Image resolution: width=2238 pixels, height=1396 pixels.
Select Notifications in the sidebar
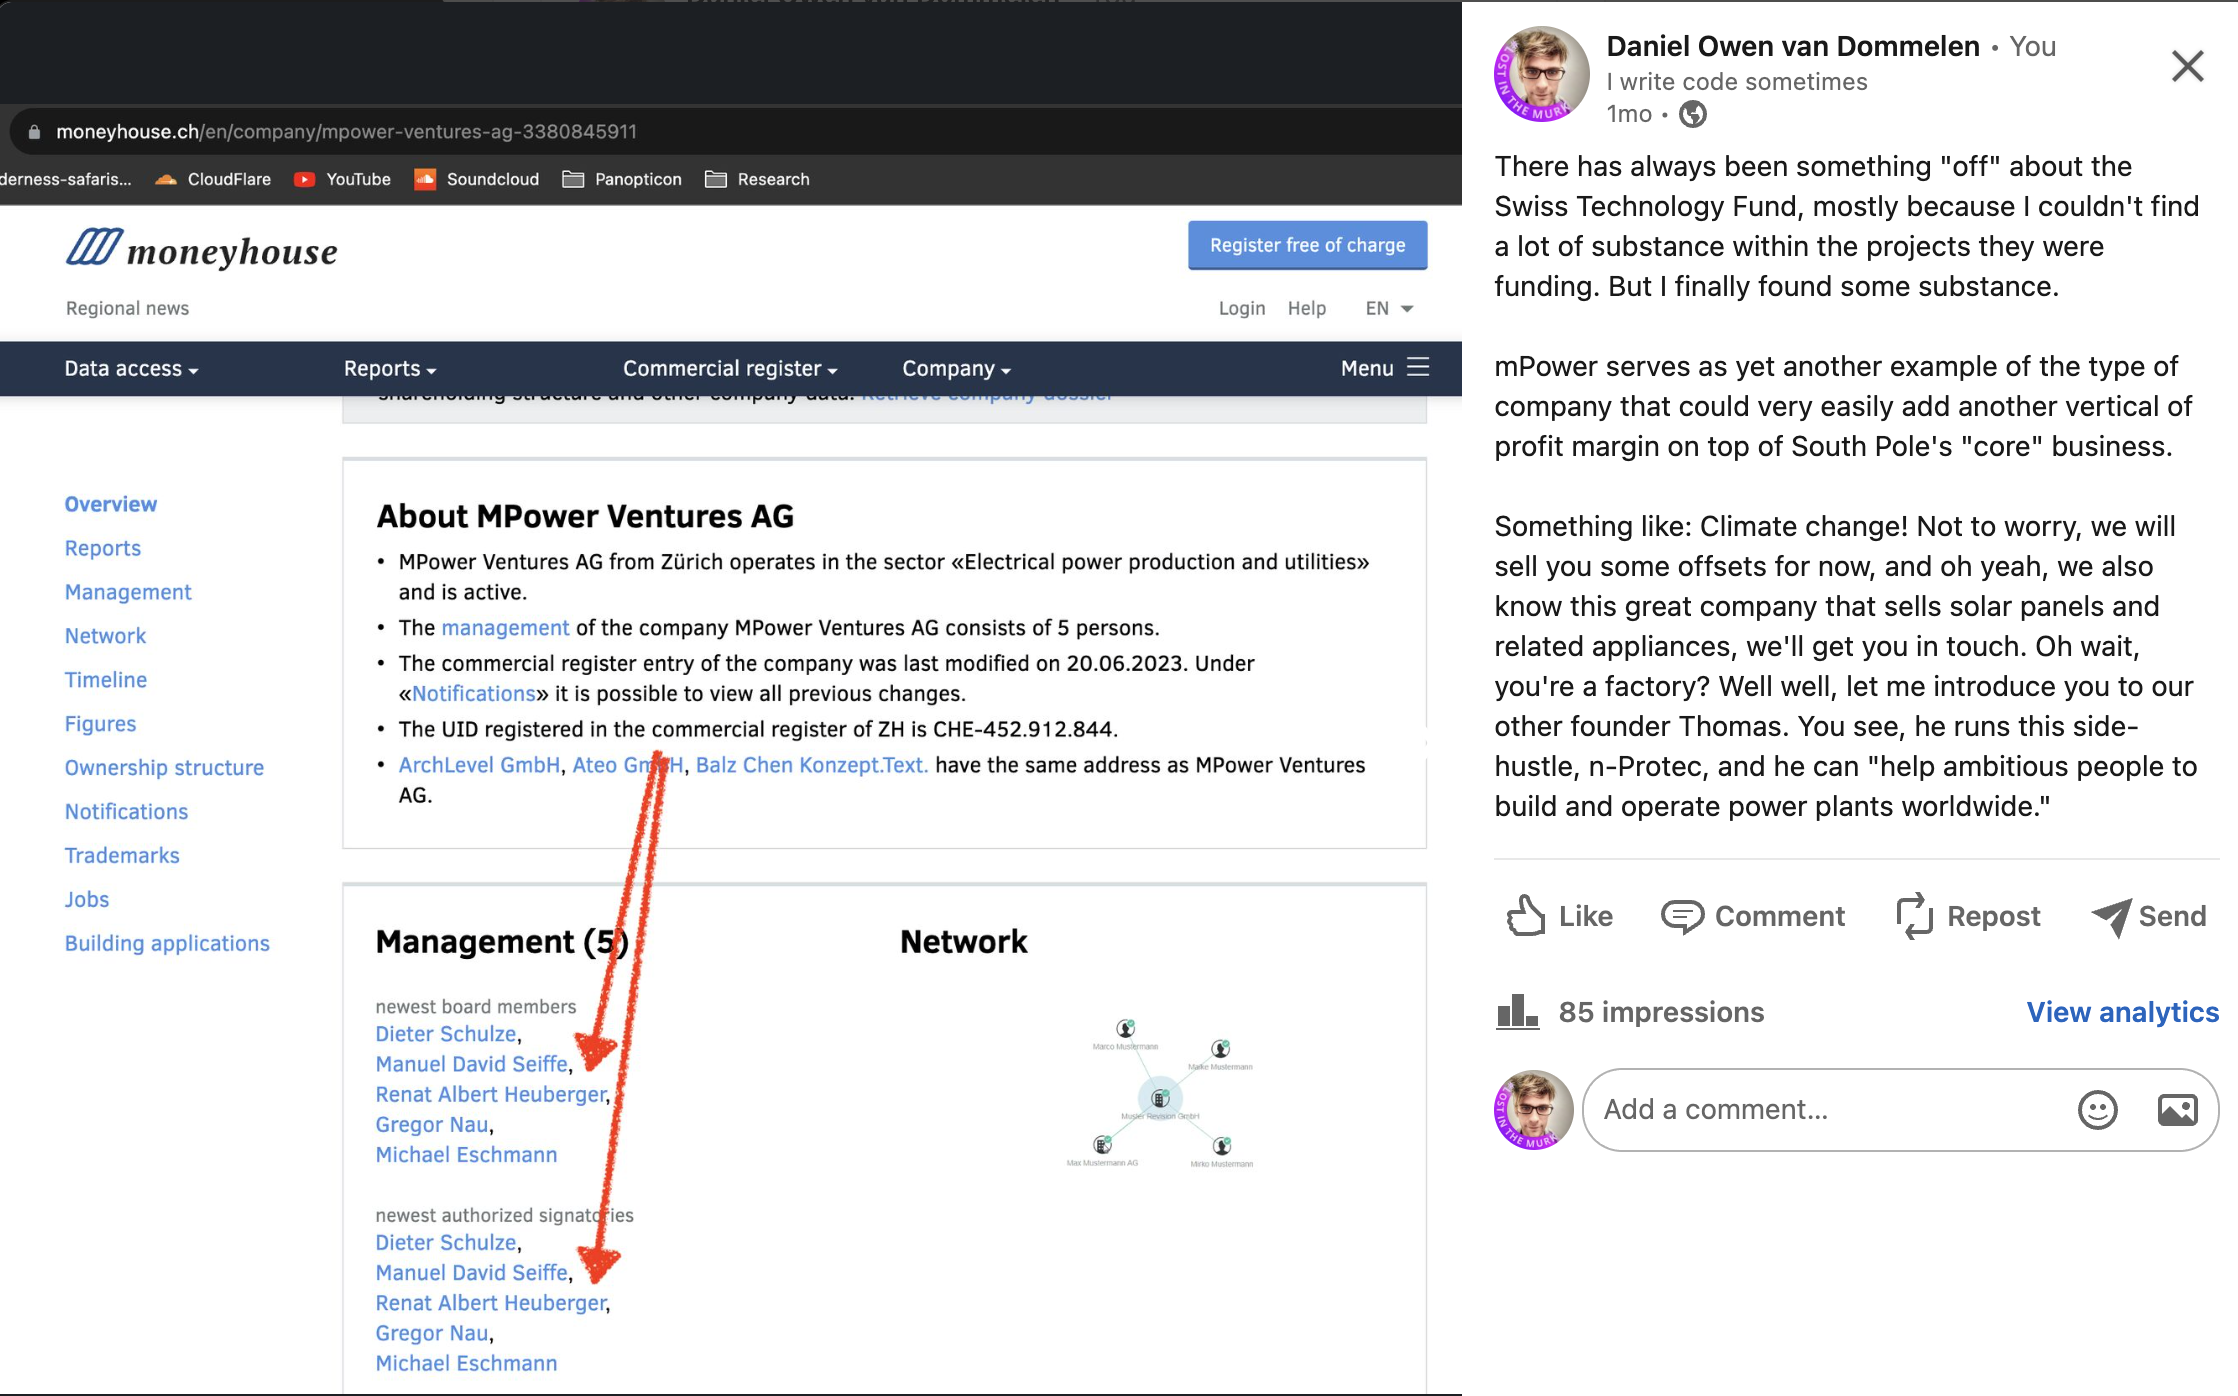126,812
